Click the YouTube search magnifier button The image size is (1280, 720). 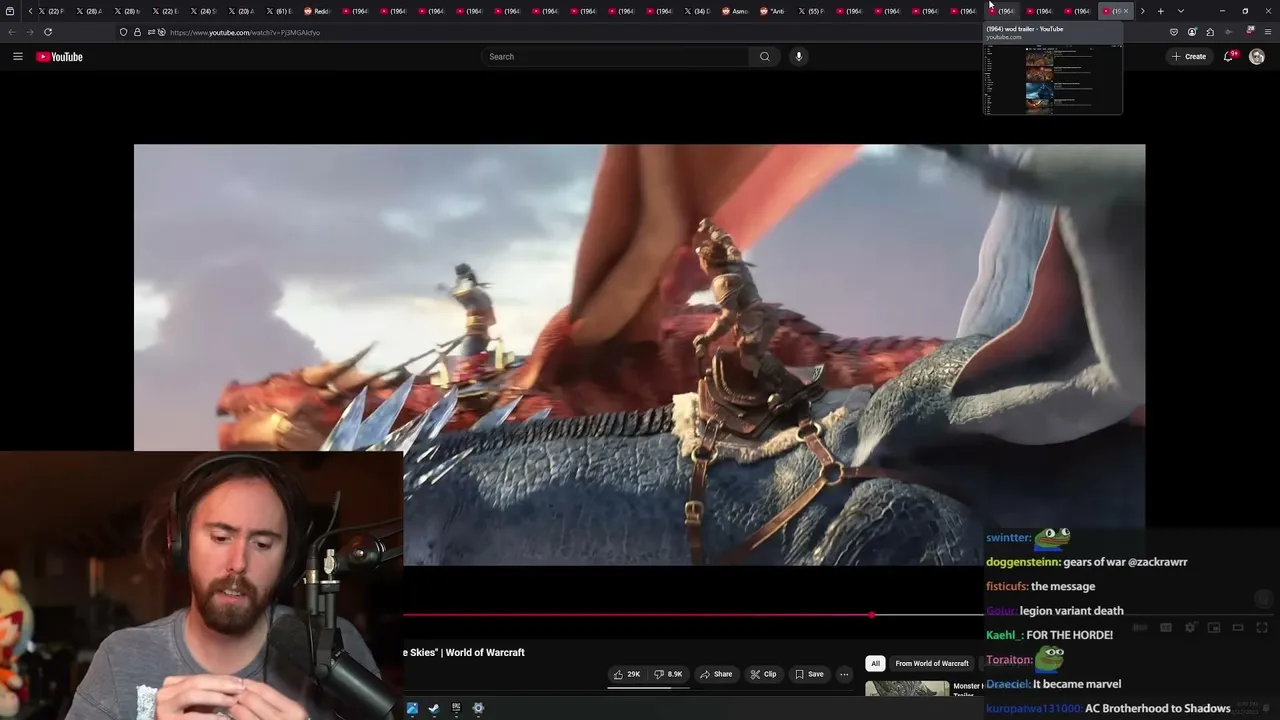765,57
